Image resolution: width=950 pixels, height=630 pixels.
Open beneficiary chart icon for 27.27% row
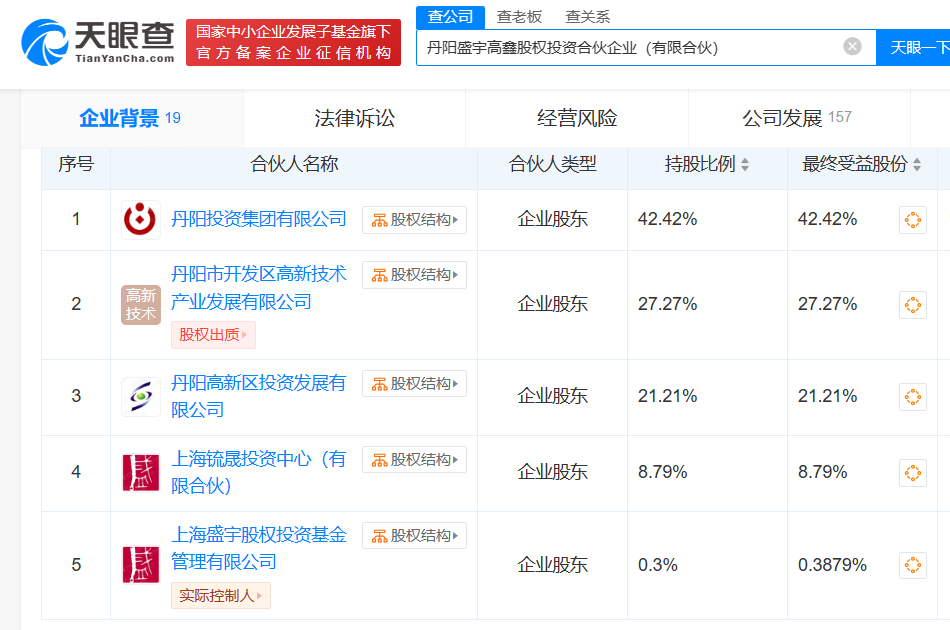pos(912,305)
